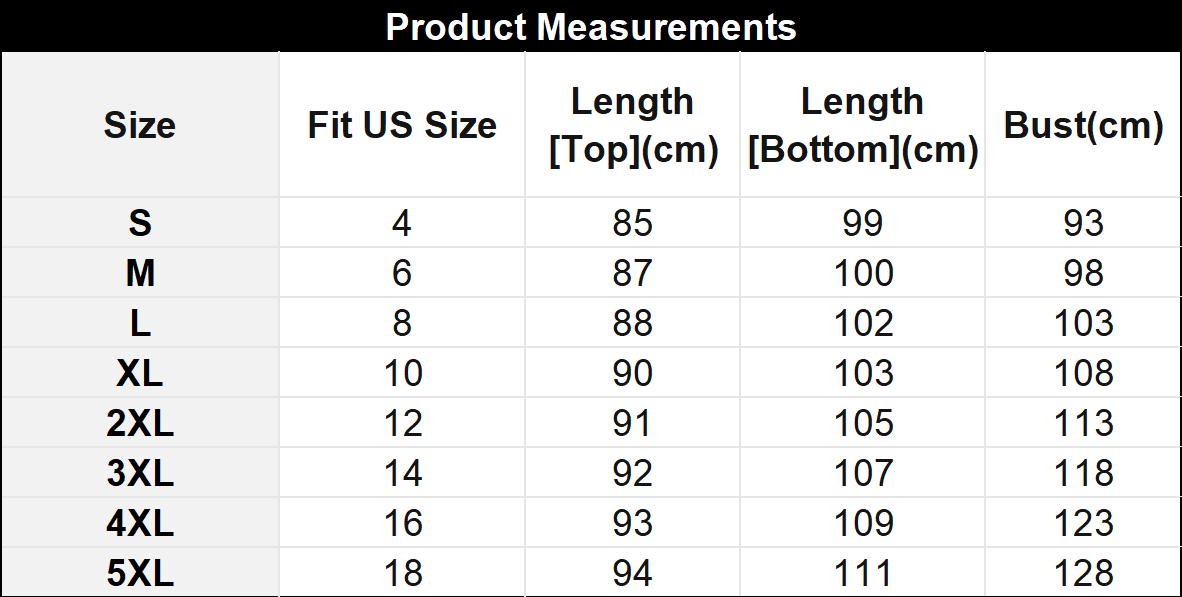Click bottom length 100 in M row
This screenshot has width=1182, height=597.
(863, 273)
